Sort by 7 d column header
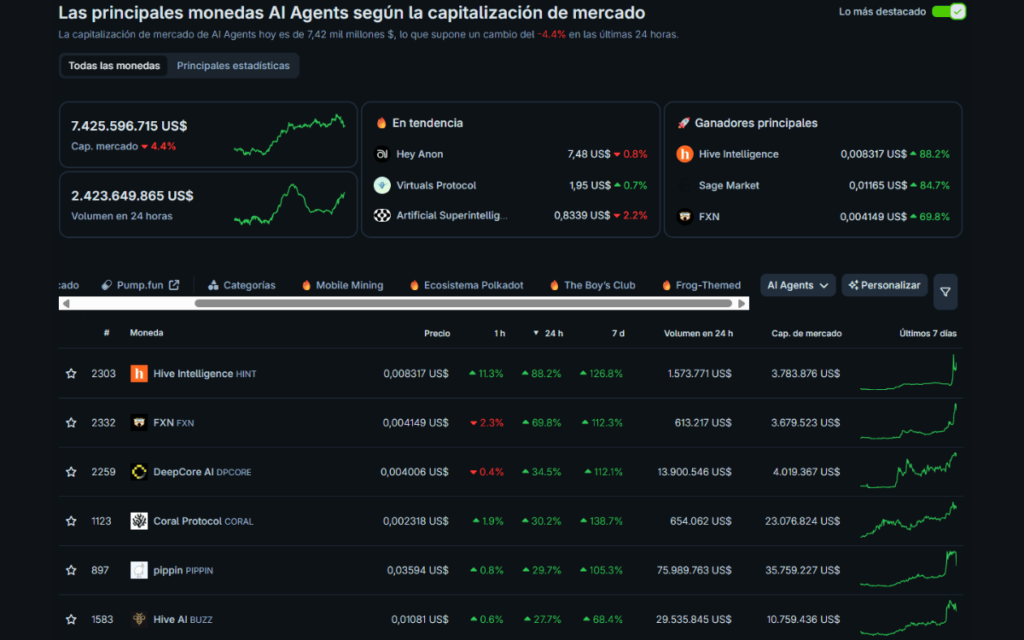Screen dimensions: 1024x640 click(618, 333)
